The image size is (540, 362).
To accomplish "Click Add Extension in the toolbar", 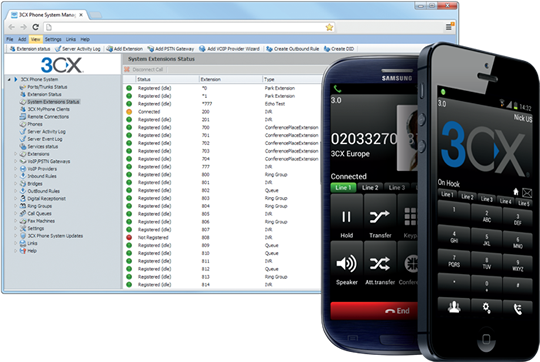I will (124, 49).
